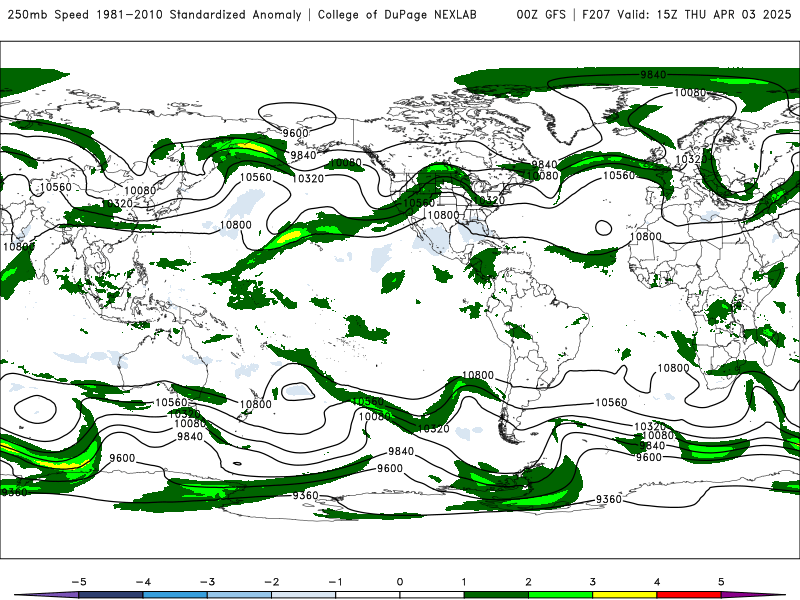Click the '10800' contour label off West Africa's northwest coast
Screen dimensions: 800x600
645,237
